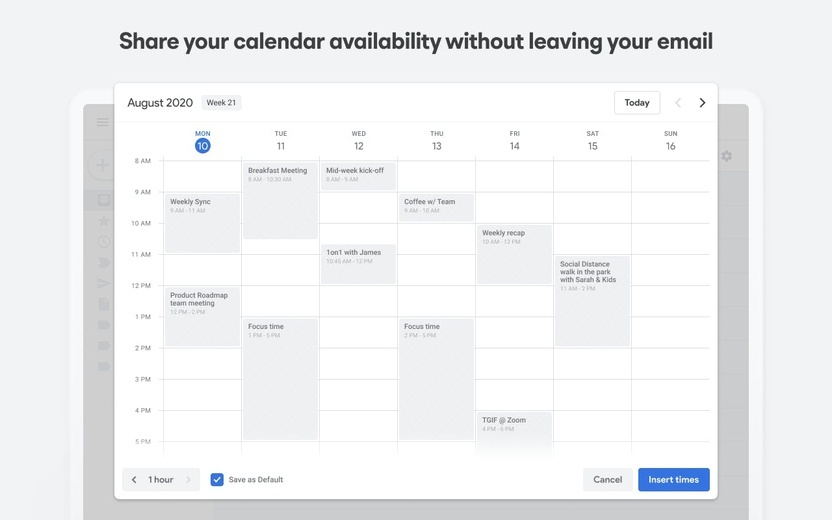Screen dimensions: 832x520
Task: Click the Today button
Action: (x=637, y=103)
